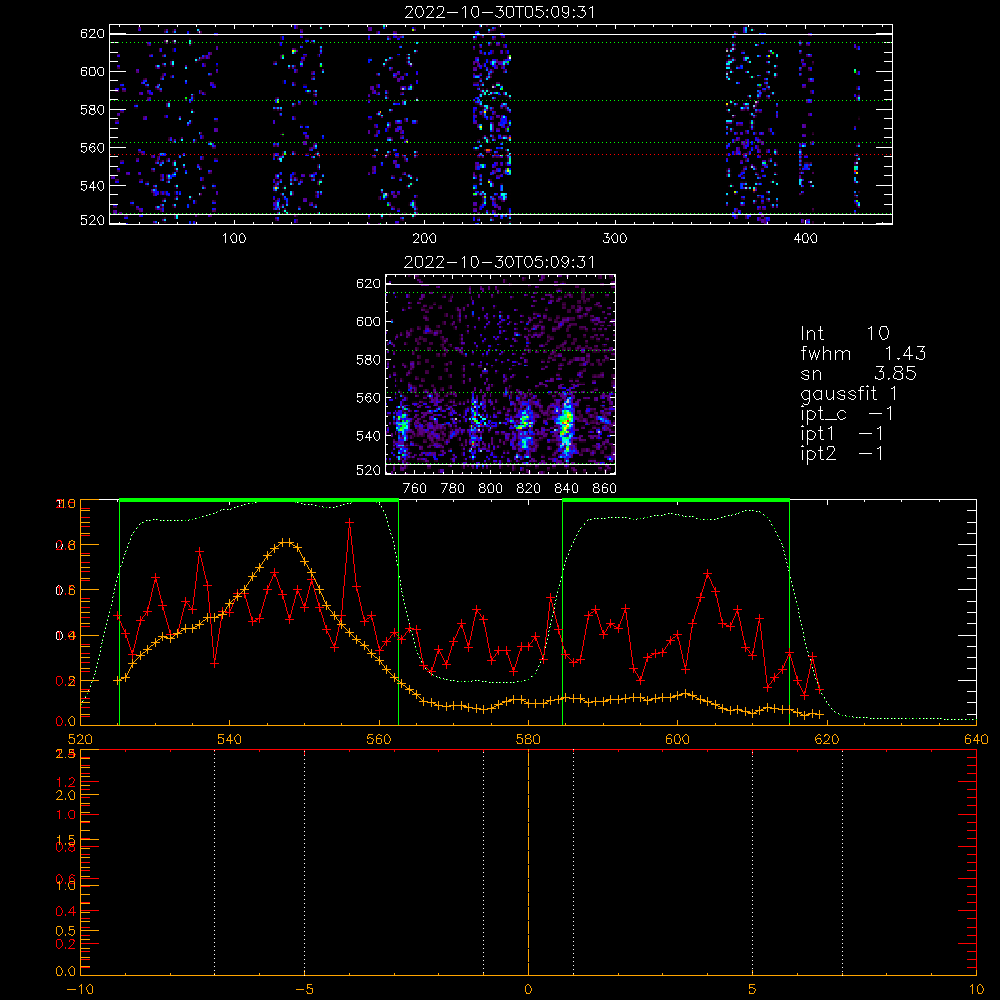Click x-axis label 820 on middle image

click(x=529, y=489)
